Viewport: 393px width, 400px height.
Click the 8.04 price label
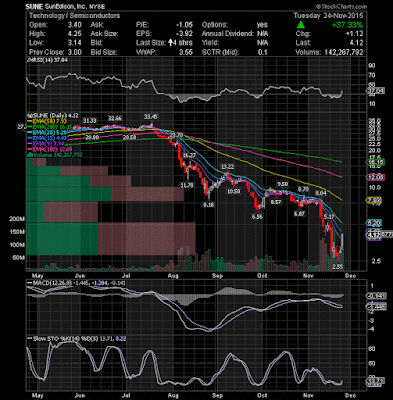click(x=321, y=193)
